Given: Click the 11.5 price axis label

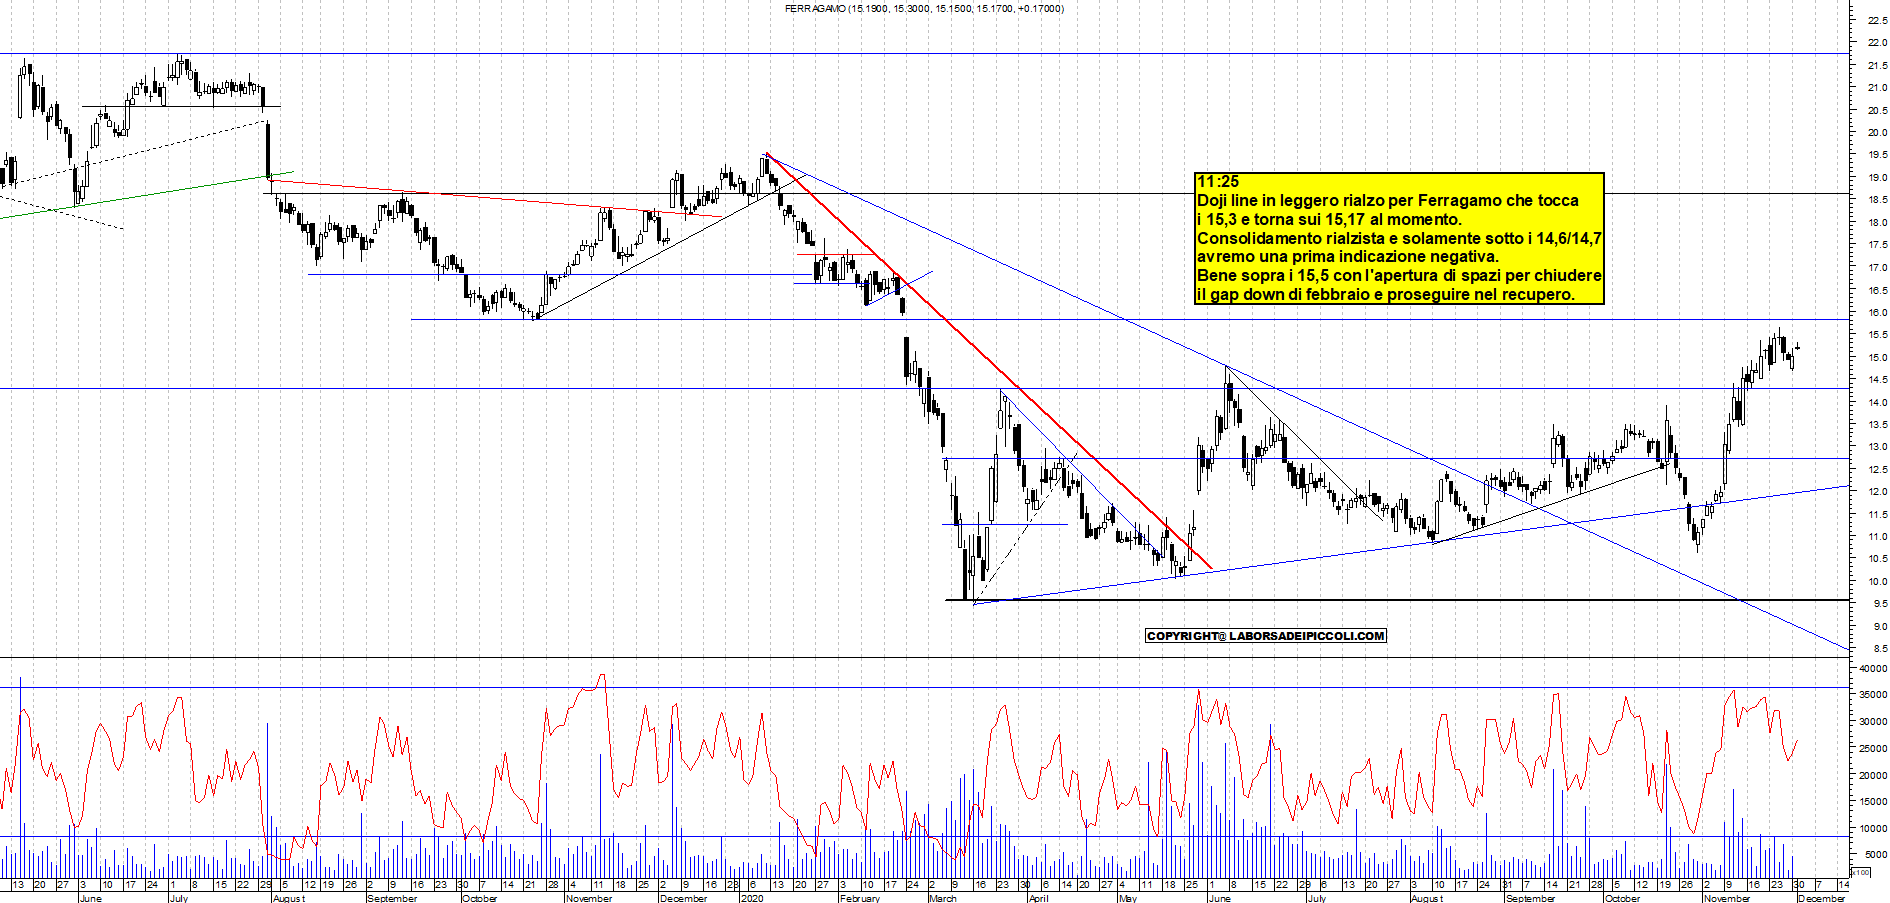Looking at the screenshot, I should click(1877, 515).
